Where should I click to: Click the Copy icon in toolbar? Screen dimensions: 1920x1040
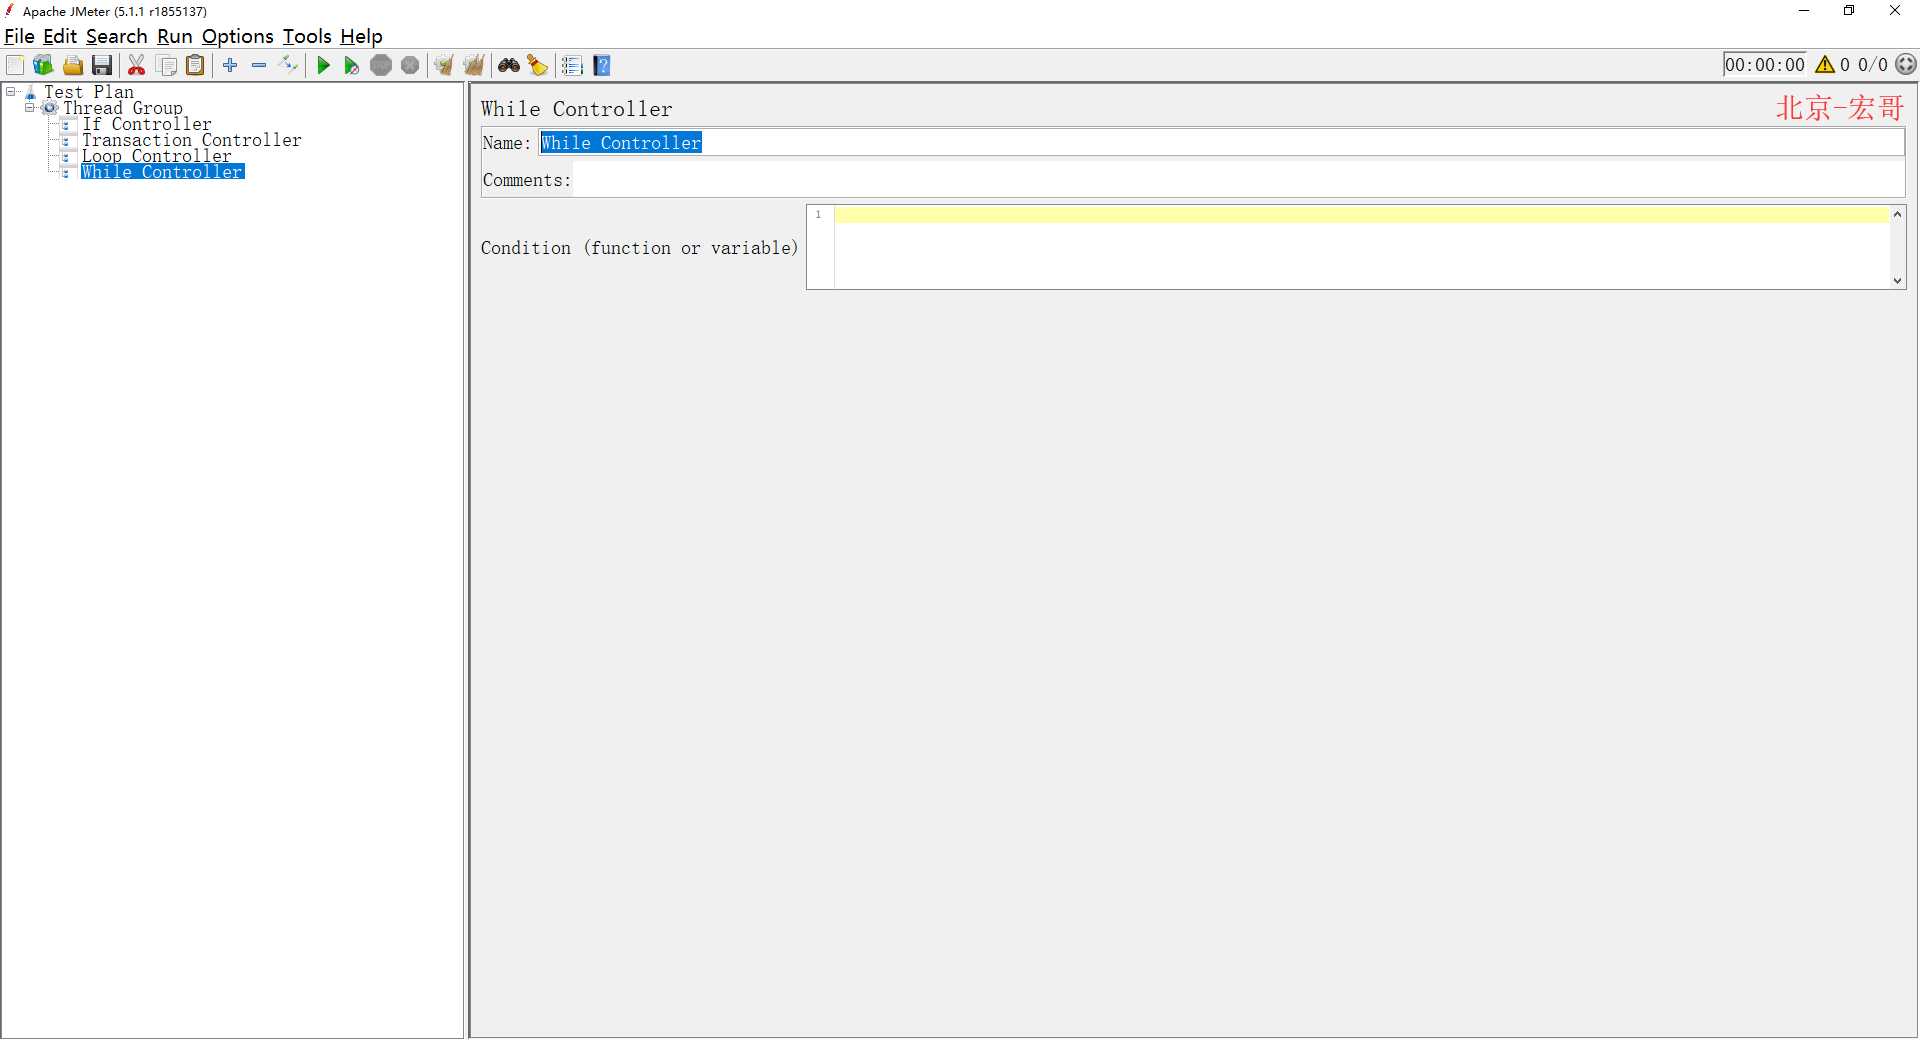(x=167, y=66)
